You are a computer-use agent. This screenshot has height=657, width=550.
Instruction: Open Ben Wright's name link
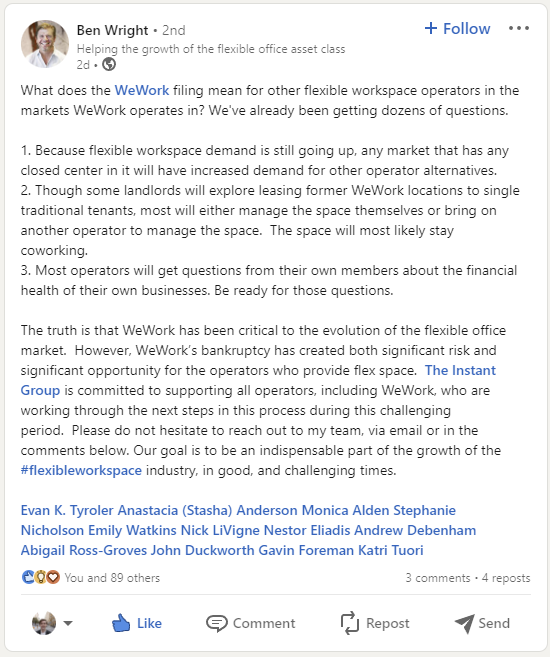112,30
